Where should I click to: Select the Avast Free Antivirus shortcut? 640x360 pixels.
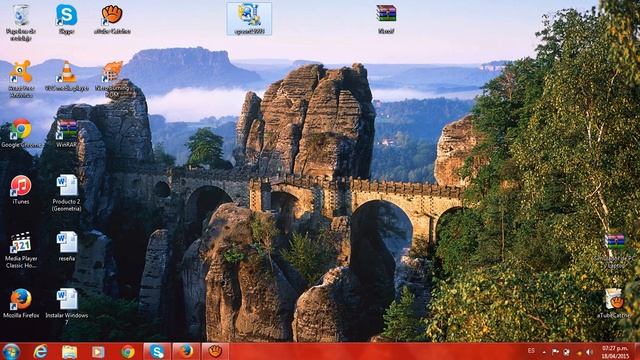tap(21, 79)
